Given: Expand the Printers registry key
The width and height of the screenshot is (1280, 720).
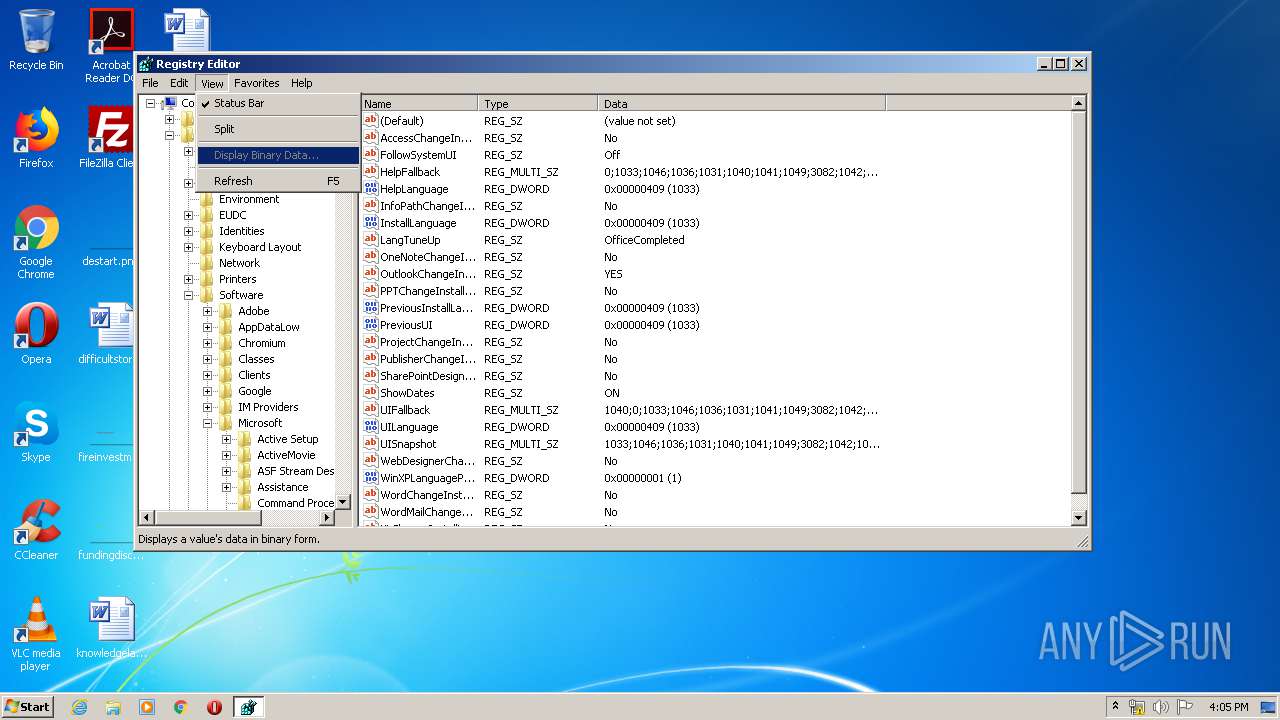Looking at the screenshot, I should 188,279.
